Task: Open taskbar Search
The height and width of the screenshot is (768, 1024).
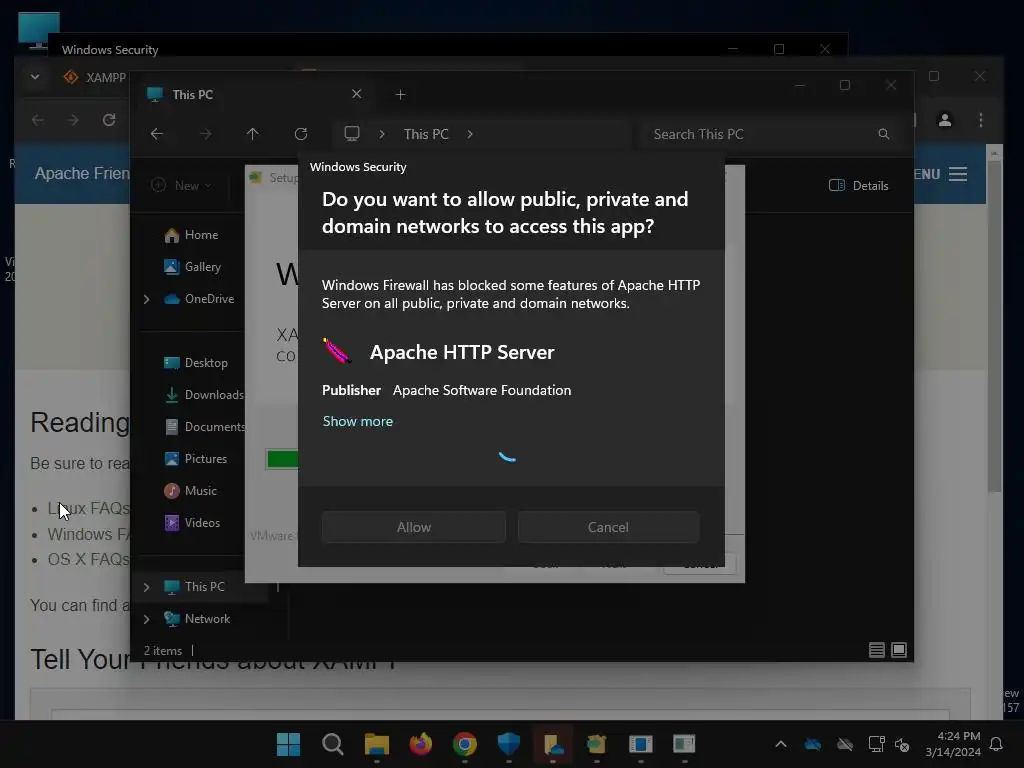Action: (x=332, y=744)
